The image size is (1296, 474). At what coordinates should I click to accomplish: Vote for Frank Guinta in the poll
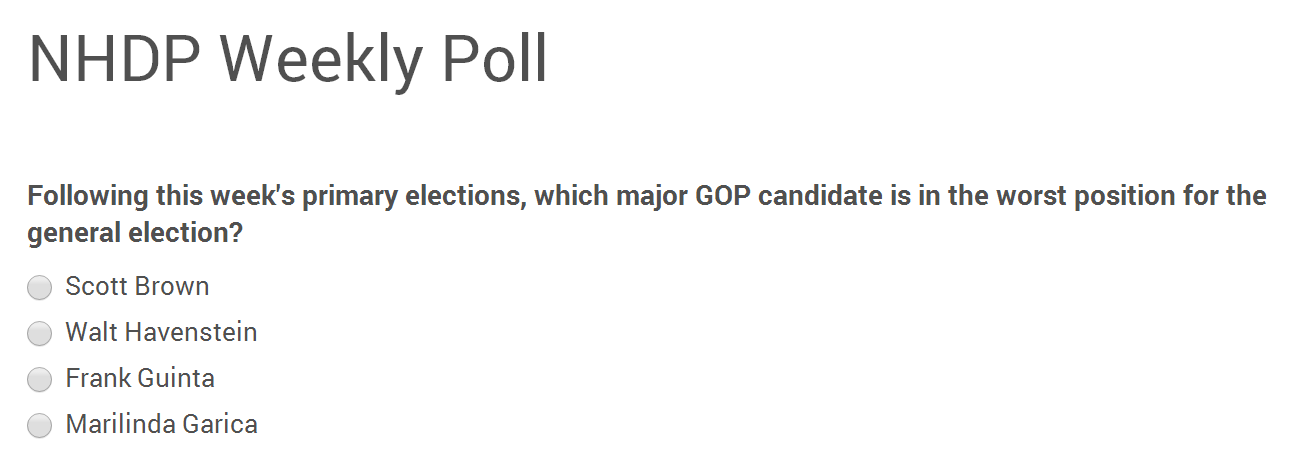pyautogui.click(x=40, y=380)
